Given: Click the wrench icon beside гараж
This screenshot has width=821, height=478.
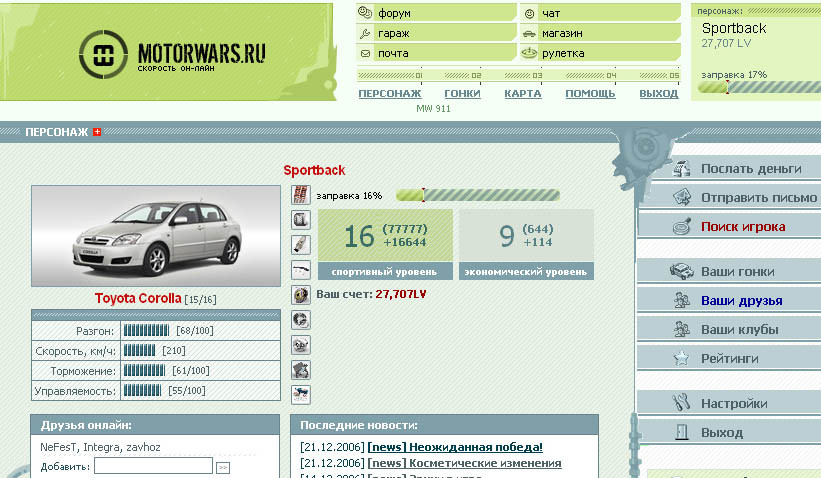Looking at the screenshot, I should [x=365, y=33].
